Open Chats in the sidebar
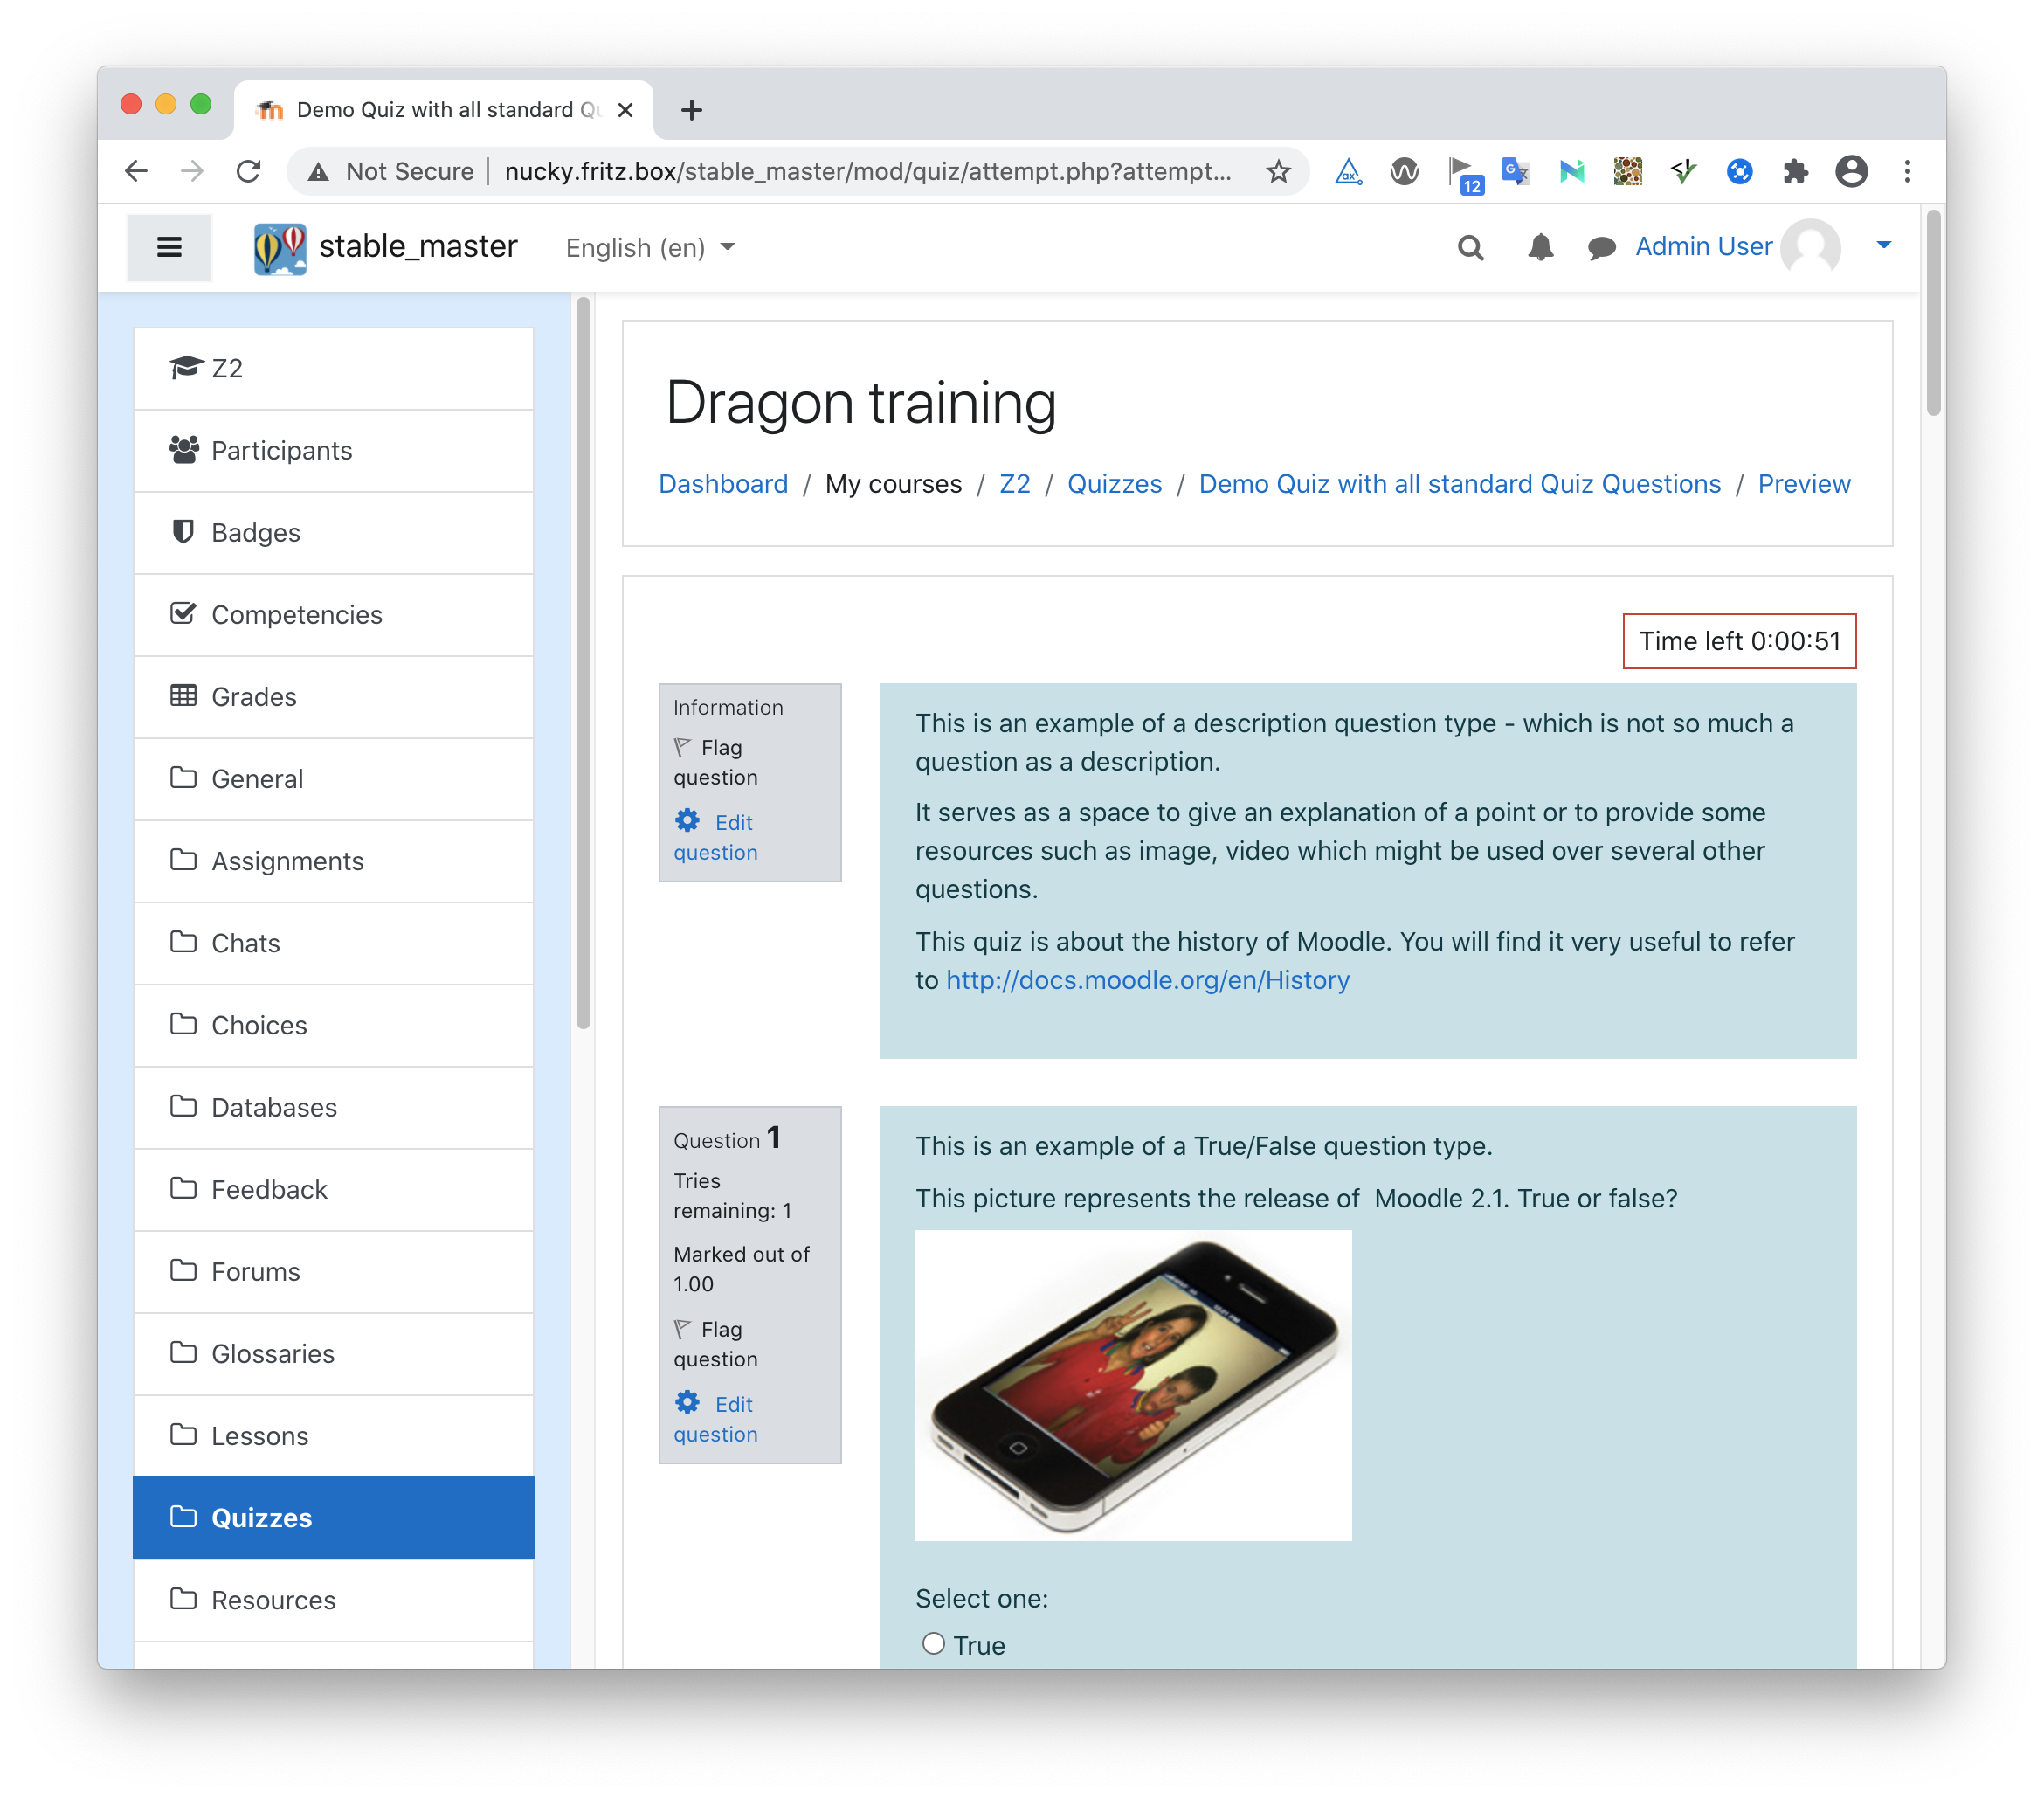 (x=333, y=942)
